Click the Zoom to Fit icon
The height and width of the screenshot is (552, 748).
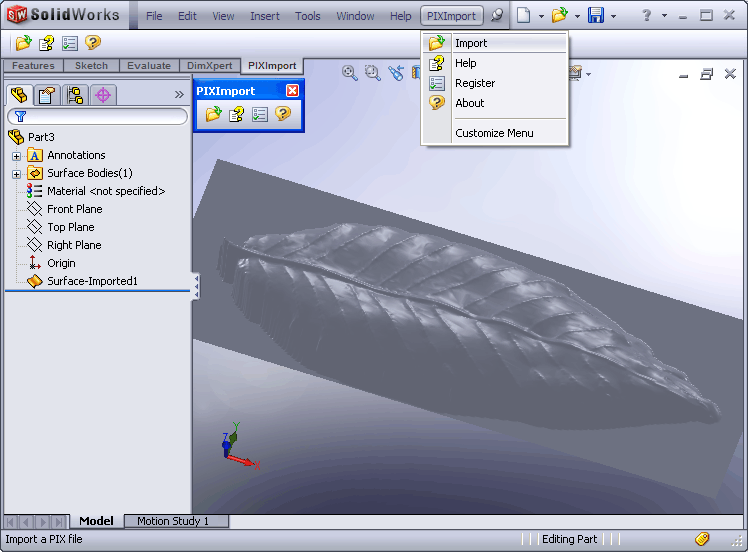350,73
